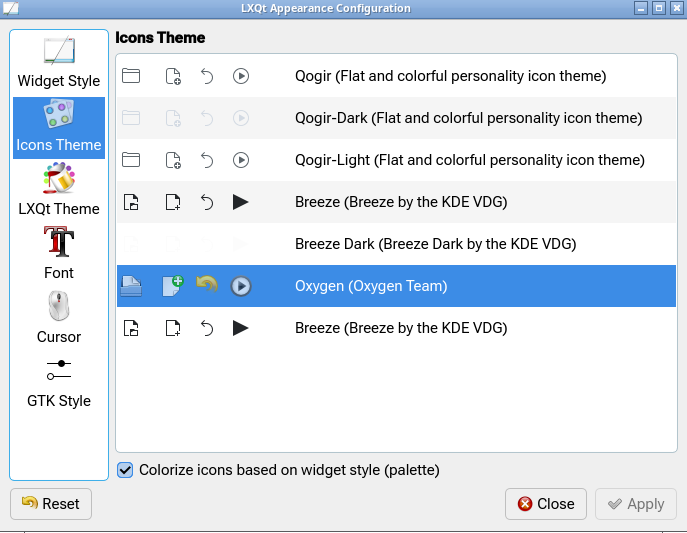The image size is (687, 533).
Task: Click the new document icon in Qogir-Light row
Action: coord(173,160)
